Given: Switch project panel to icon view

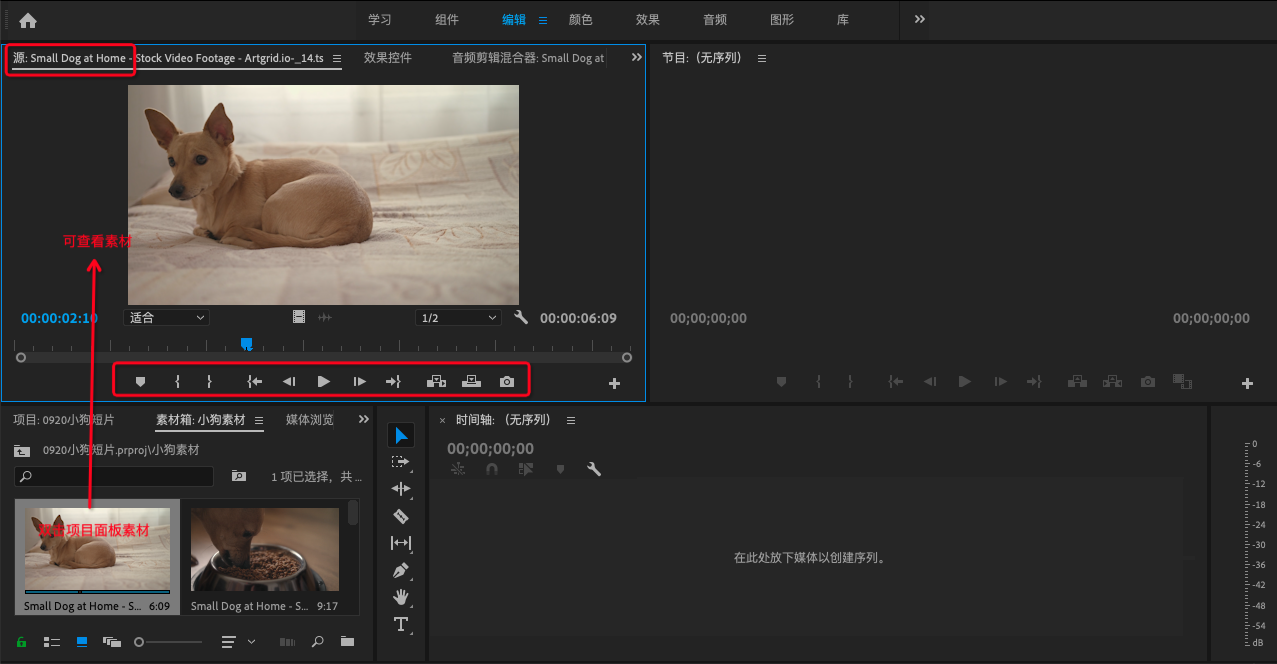Looking at the screenshot, I should pos(82,641).
